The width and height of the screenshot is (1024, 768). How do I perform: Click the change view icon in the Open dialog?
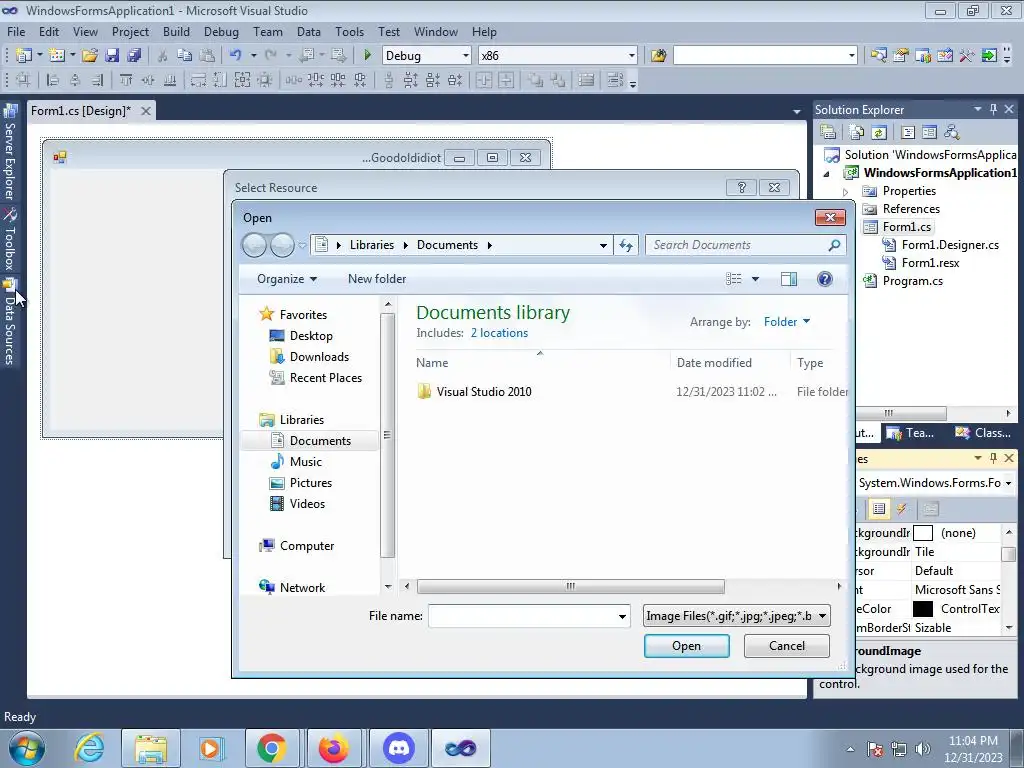pyautogui.click(x=733, y=279)
